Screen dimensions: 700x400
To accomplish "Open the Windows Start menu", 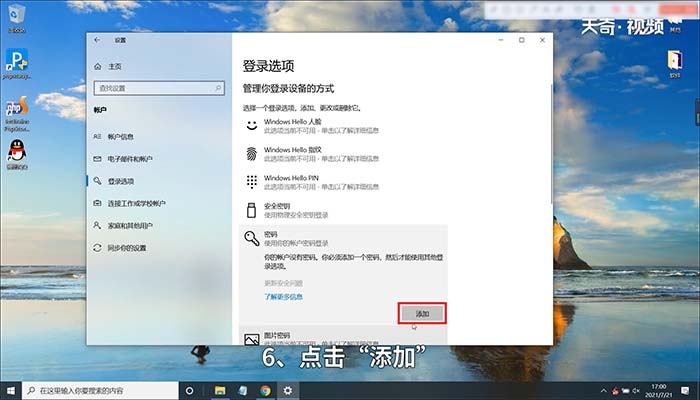I will [11, 391].
